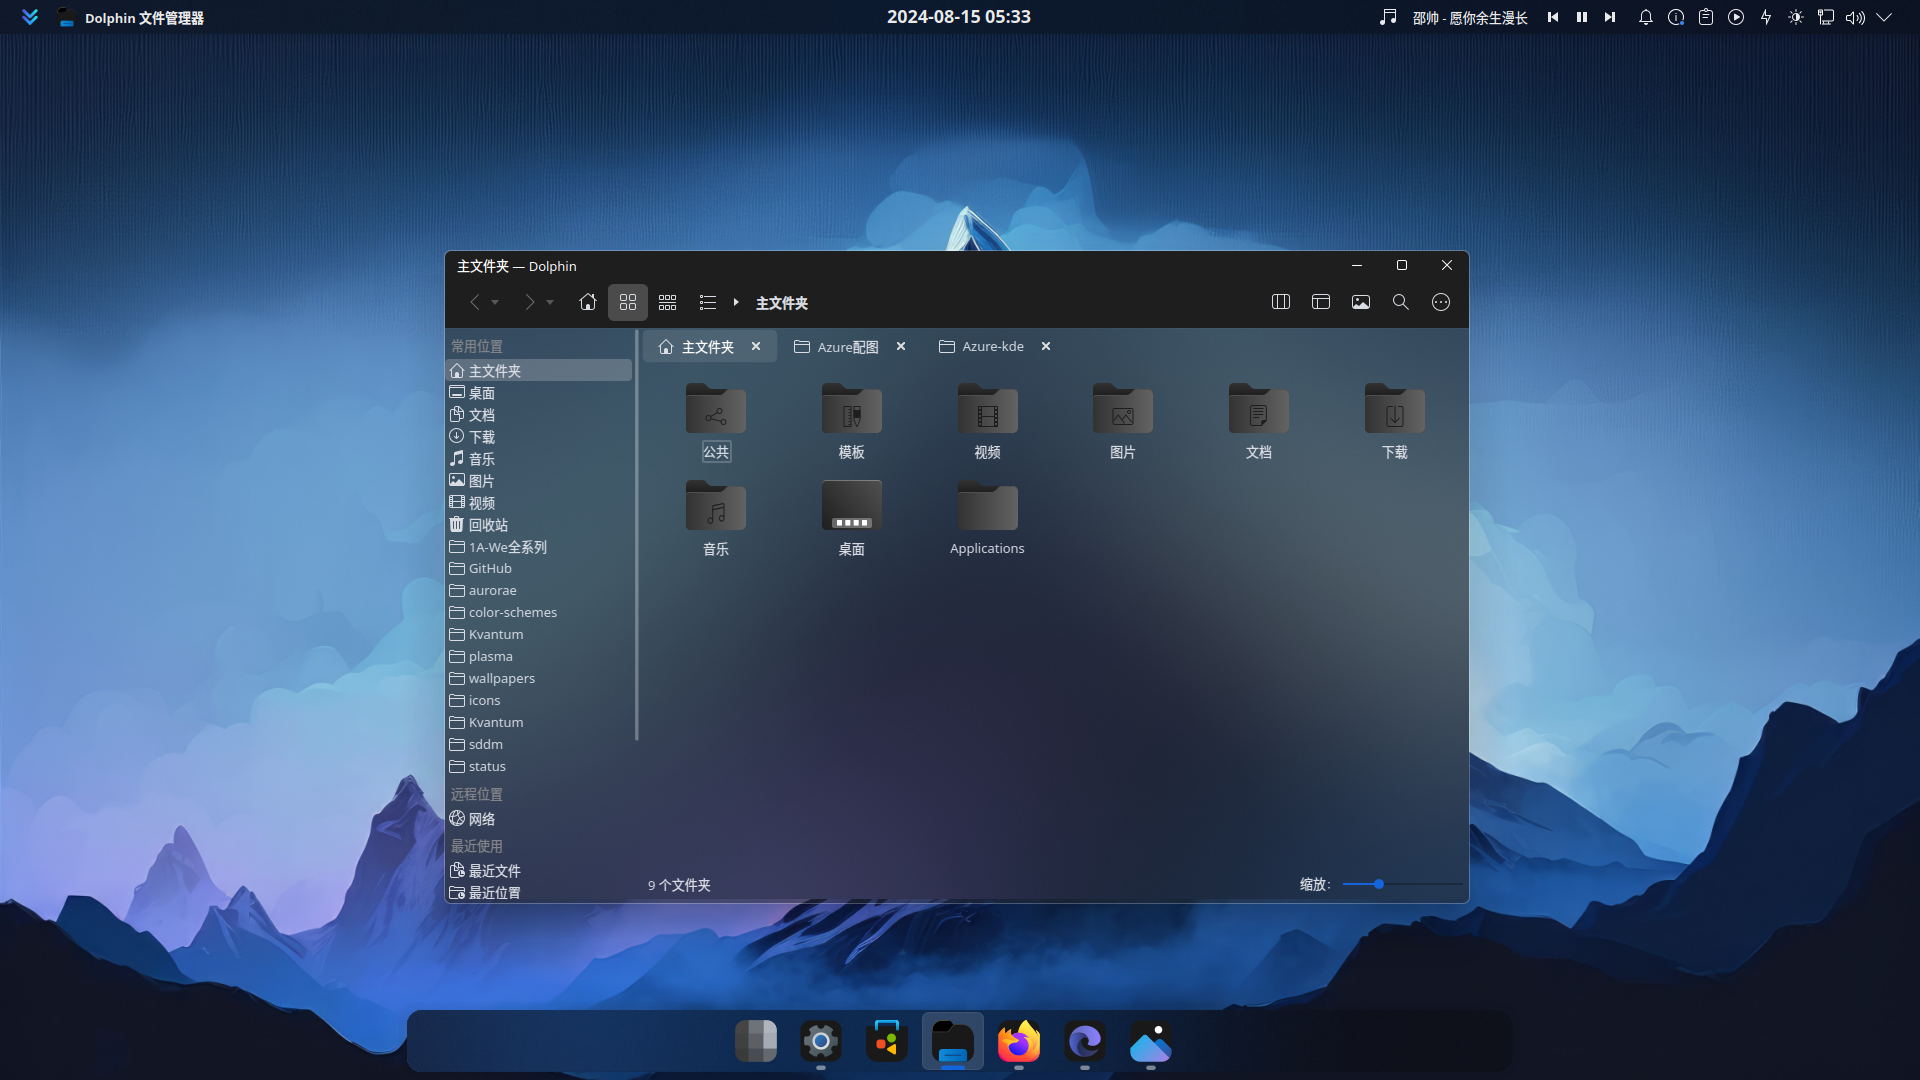
Task: Open the application launcher in top-left corner
Action: pos(30,17)
